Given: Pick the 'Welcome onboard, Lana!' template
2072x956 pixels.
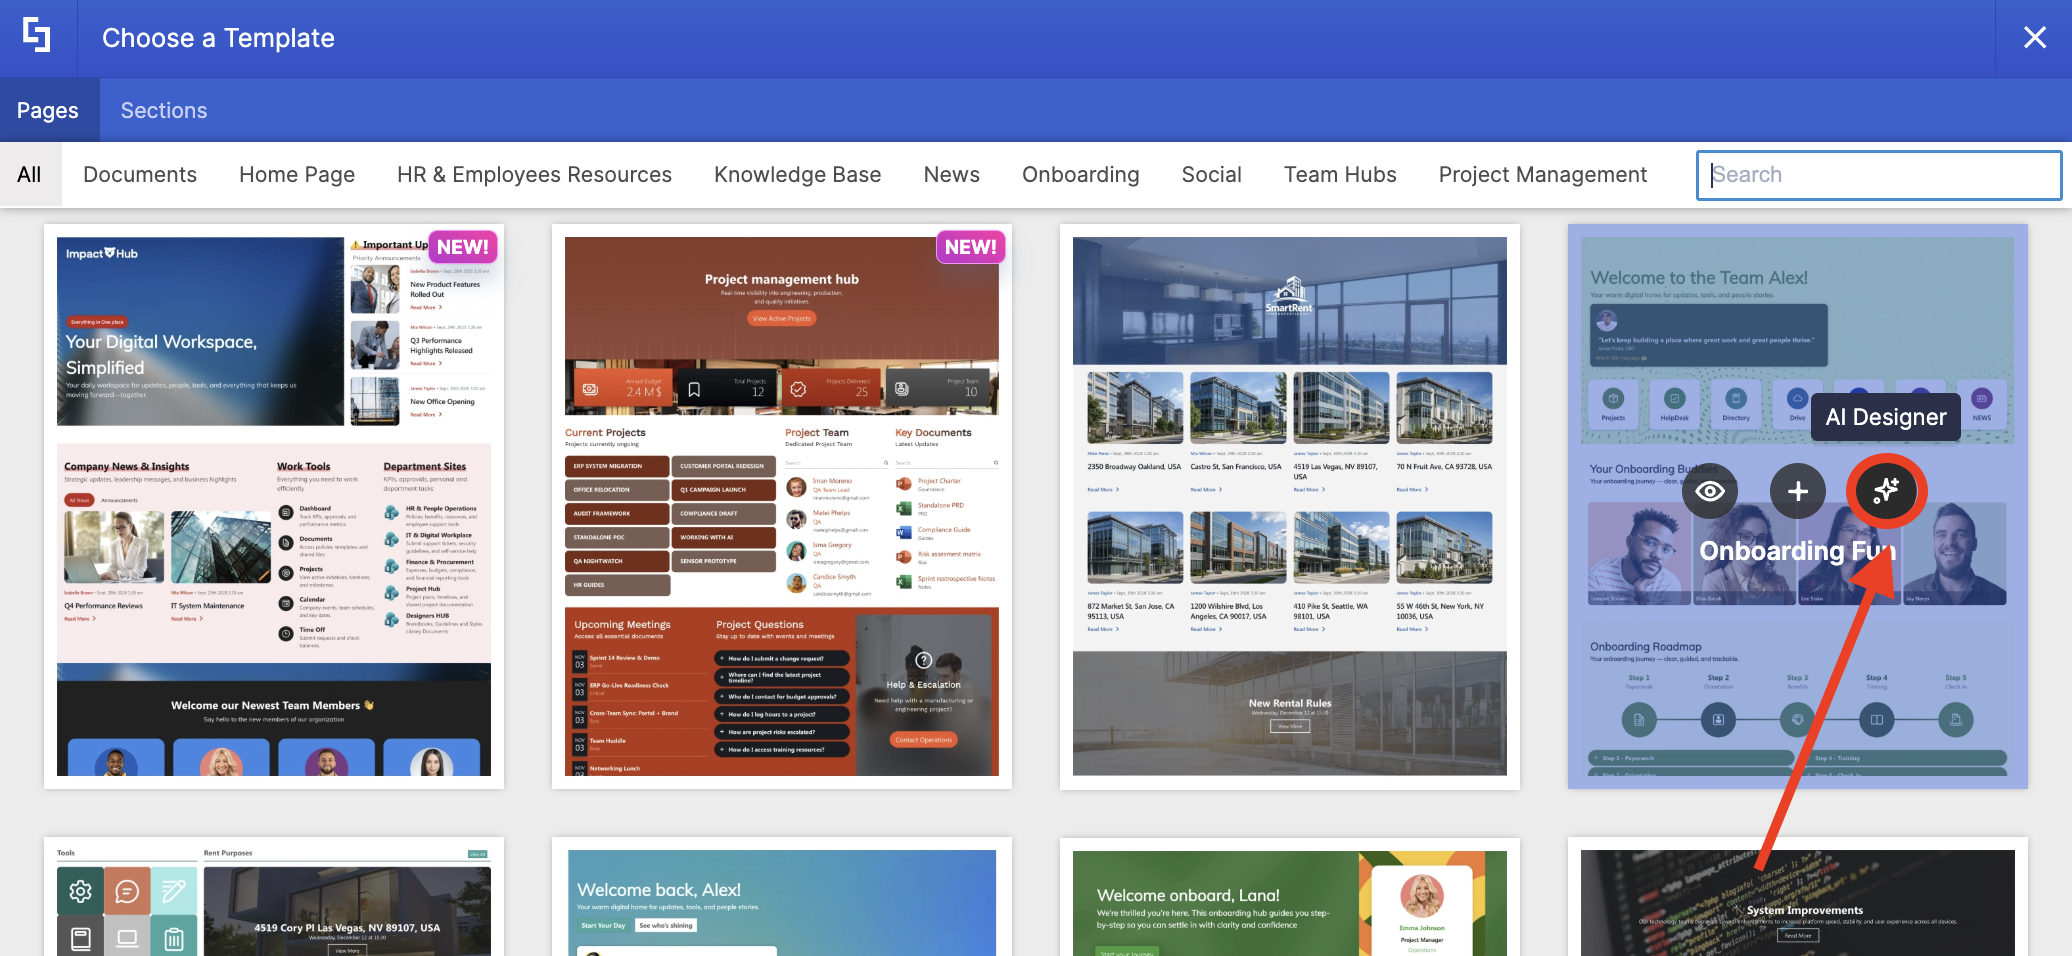Looking at the screenshot, I should click(1290, 897).
